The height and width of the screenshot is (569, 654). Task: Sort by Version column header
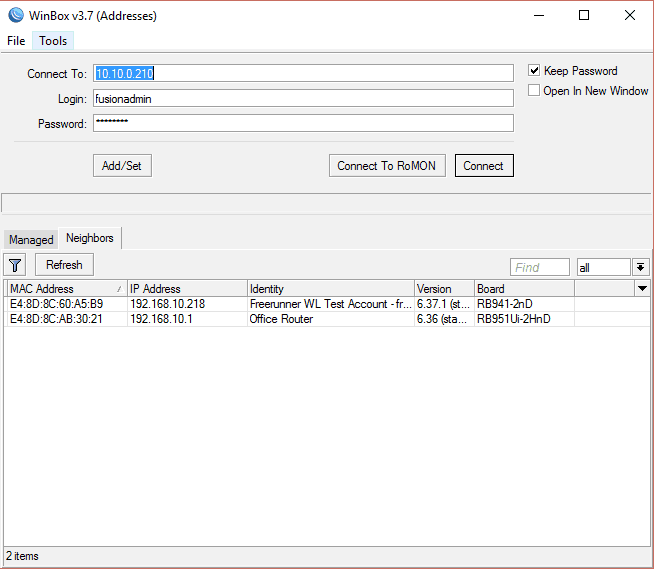pyautogui.click(x=444, y=289)
